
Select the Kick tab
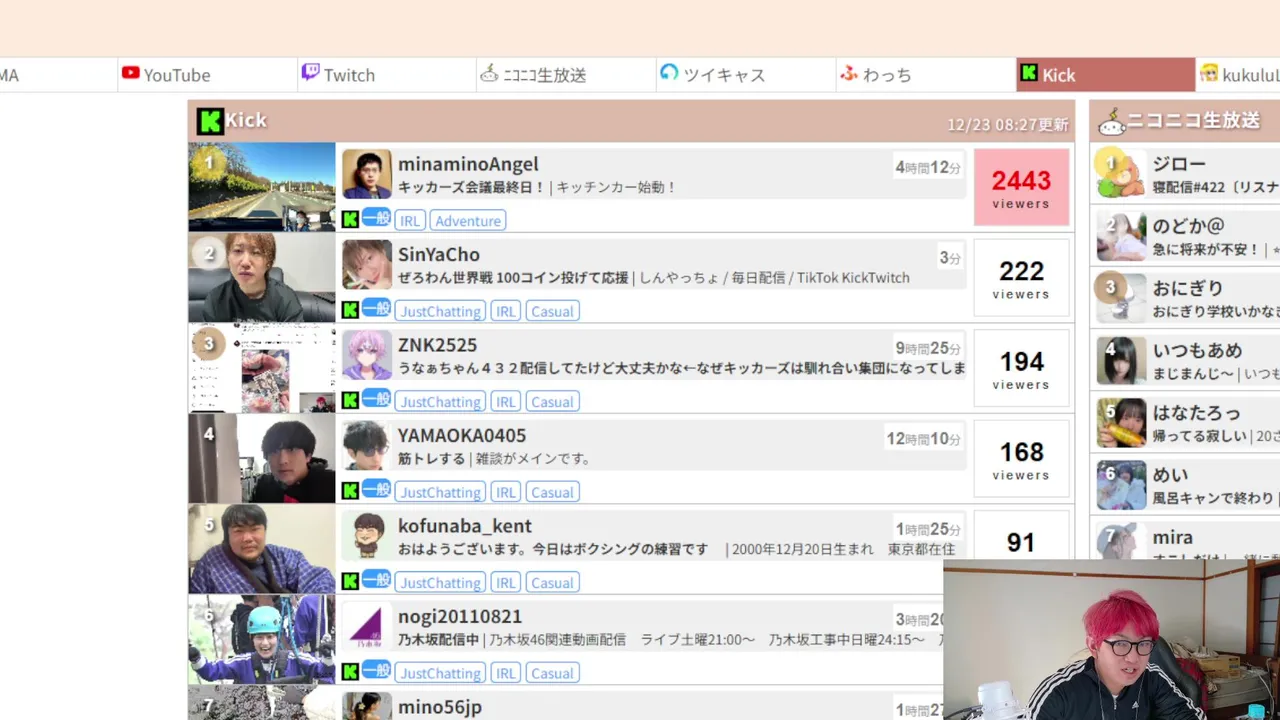point(1105,75)
